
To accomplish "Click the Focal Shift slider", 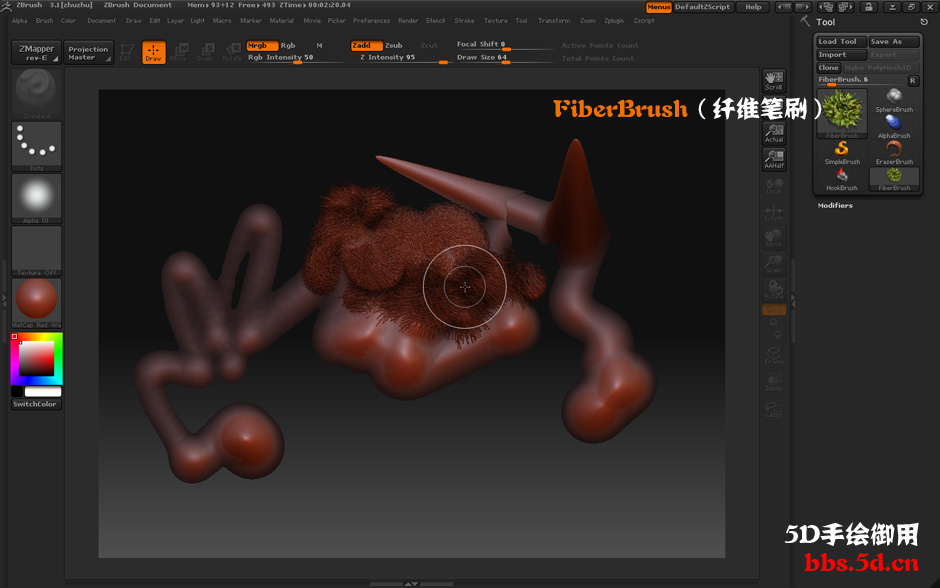I will 505,44.
